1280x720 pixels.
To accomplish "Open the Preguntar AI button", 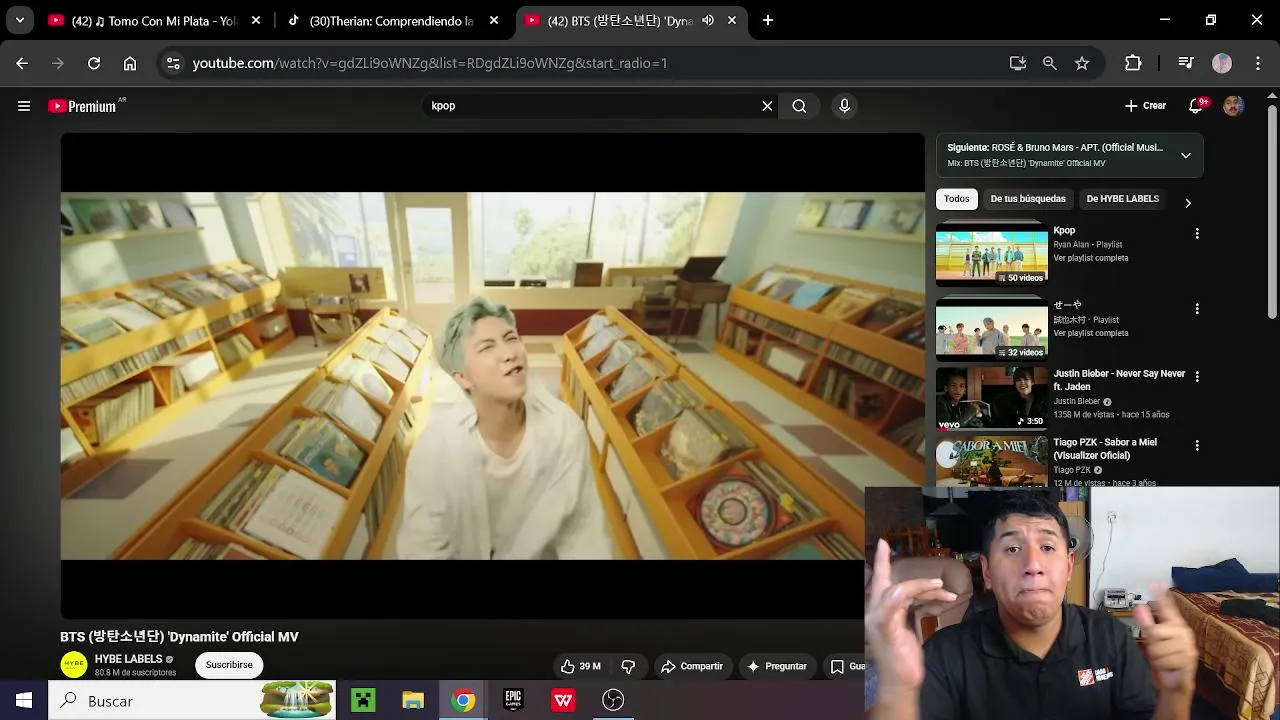I will click(777, 666).
